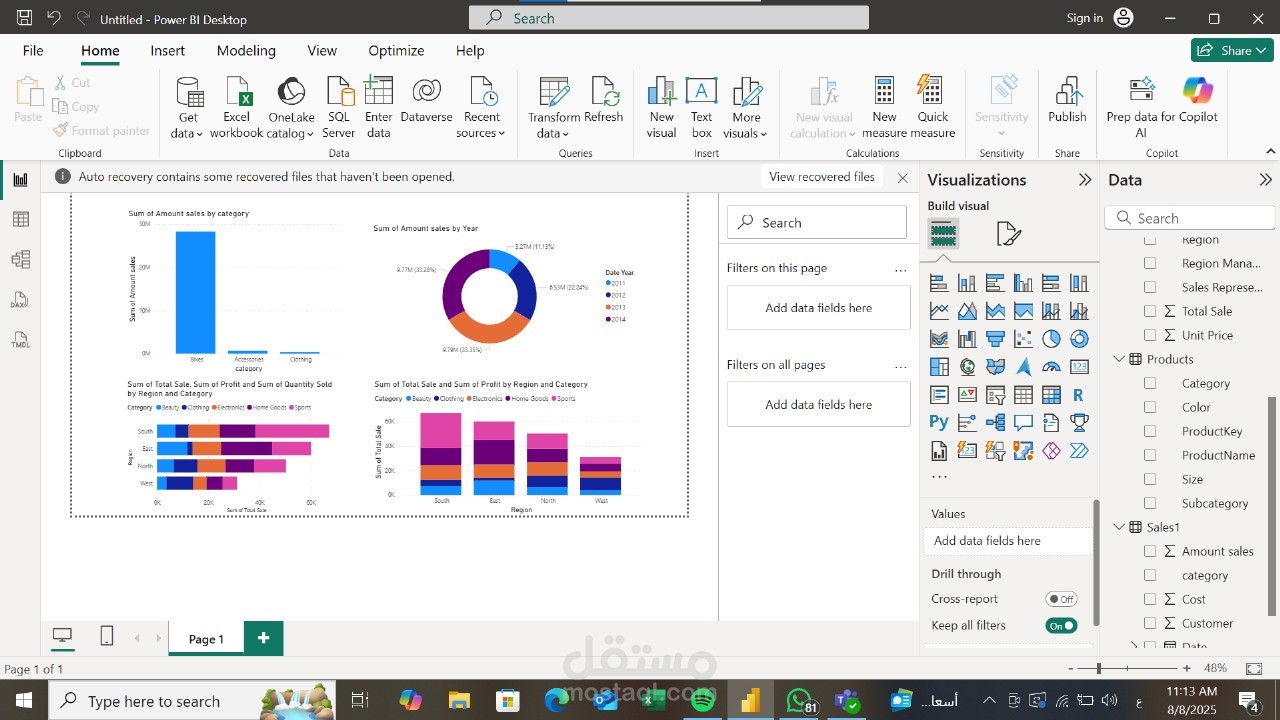Collapse the Sales1 table fields
The image size is (1280, 720).
click(x=1119, y=527)
